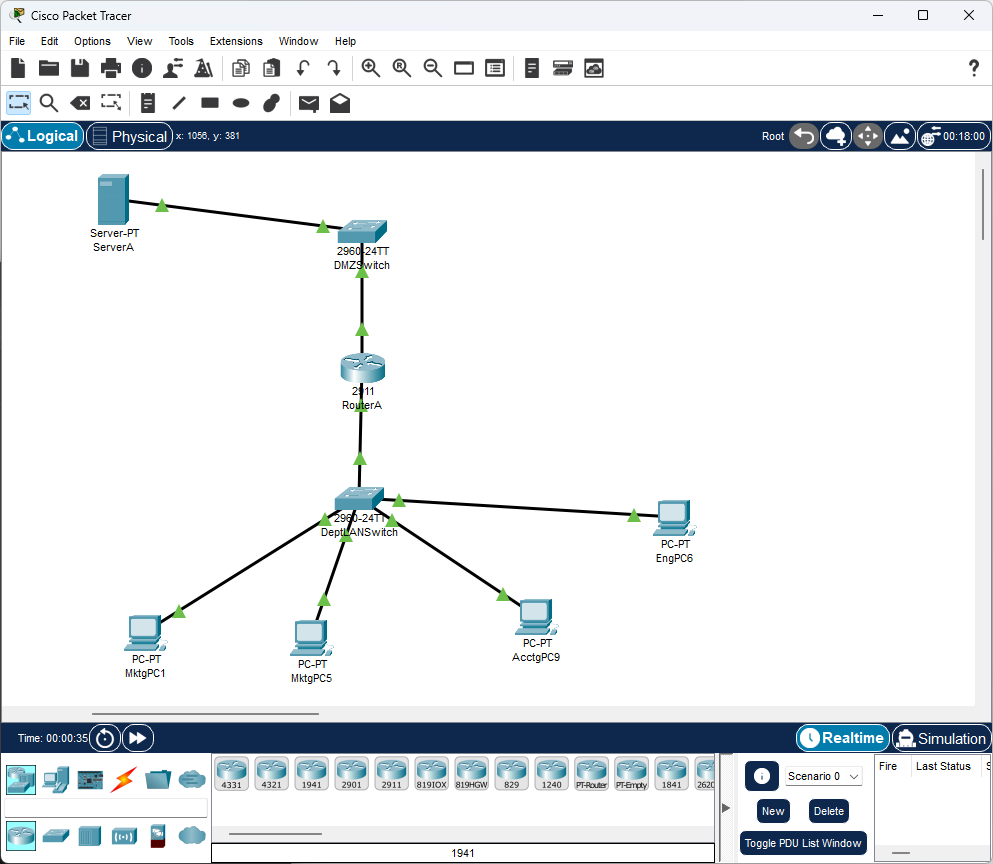The image size is (993, 864).
Task: Click New to create a scenario
Action: pos(772,811)
